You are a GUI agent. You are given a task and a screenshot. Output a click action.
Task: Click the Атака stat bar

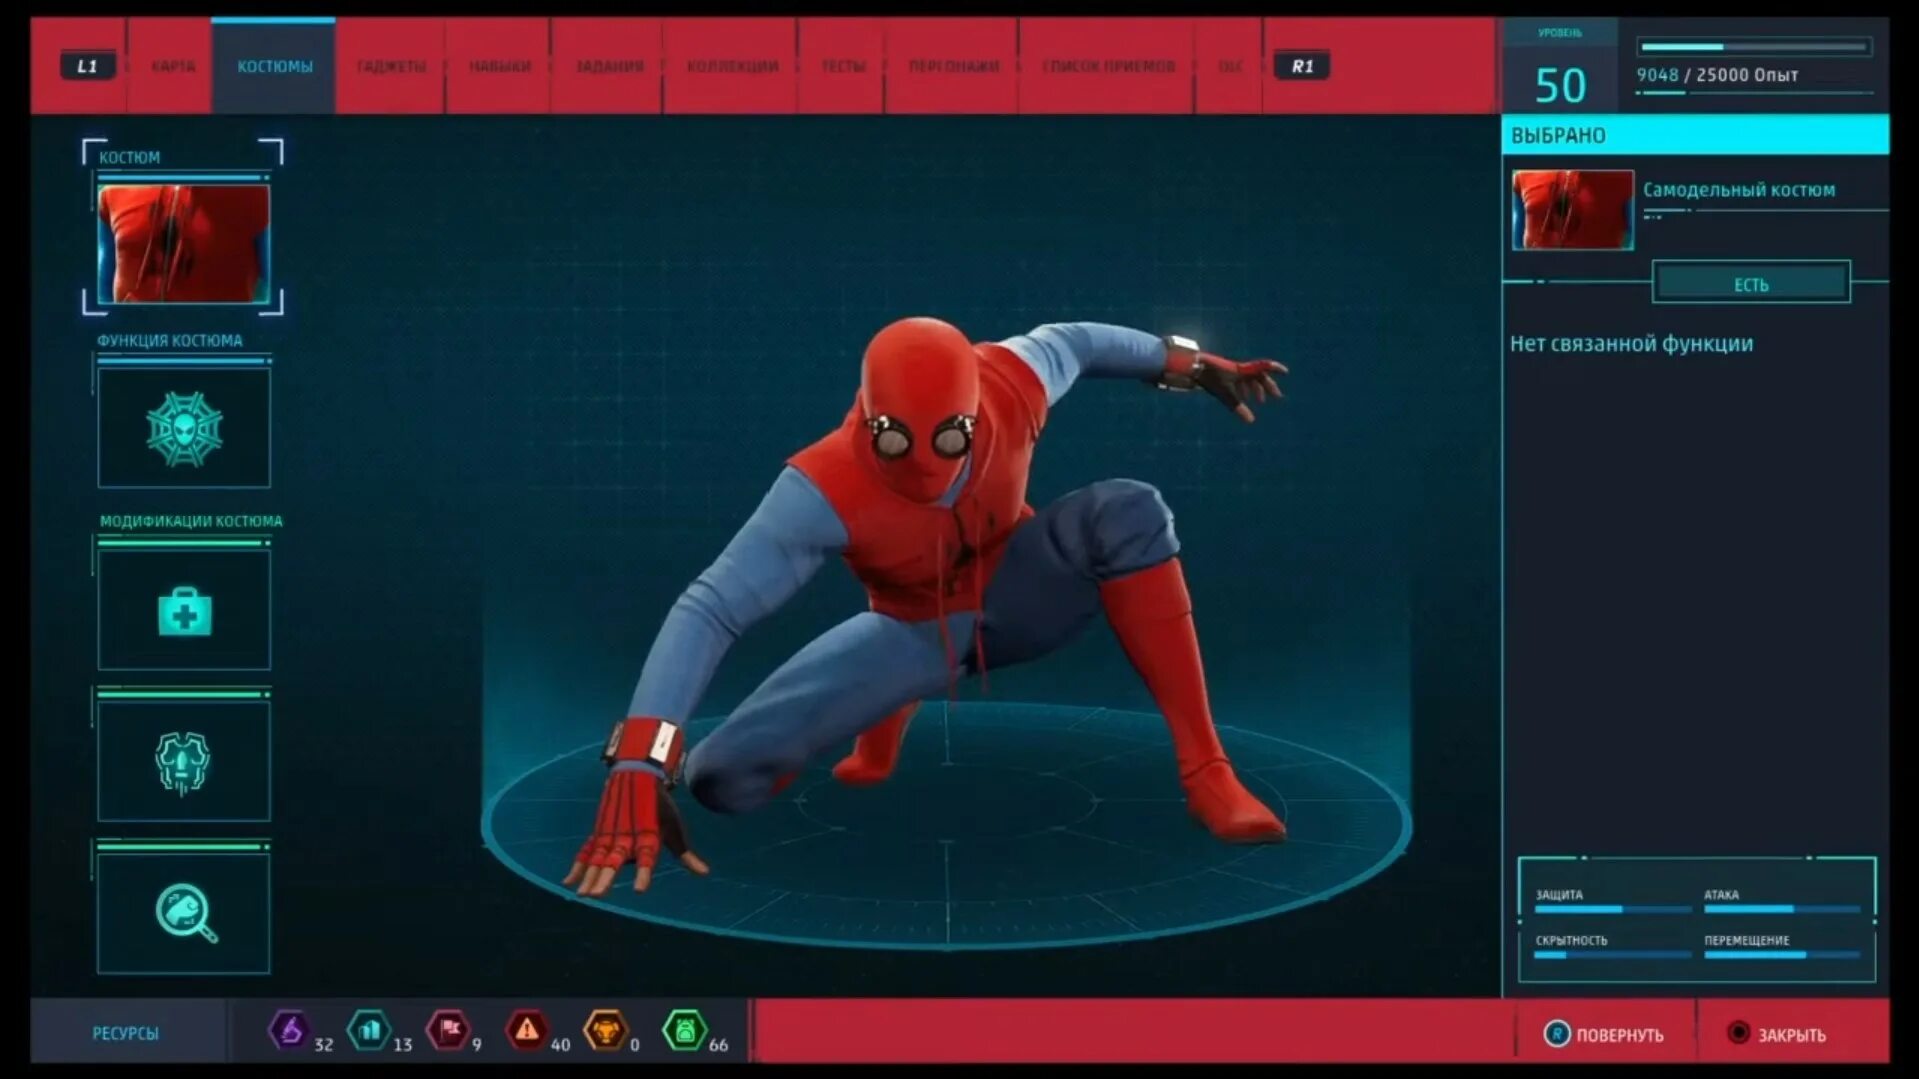point(1782,909)
